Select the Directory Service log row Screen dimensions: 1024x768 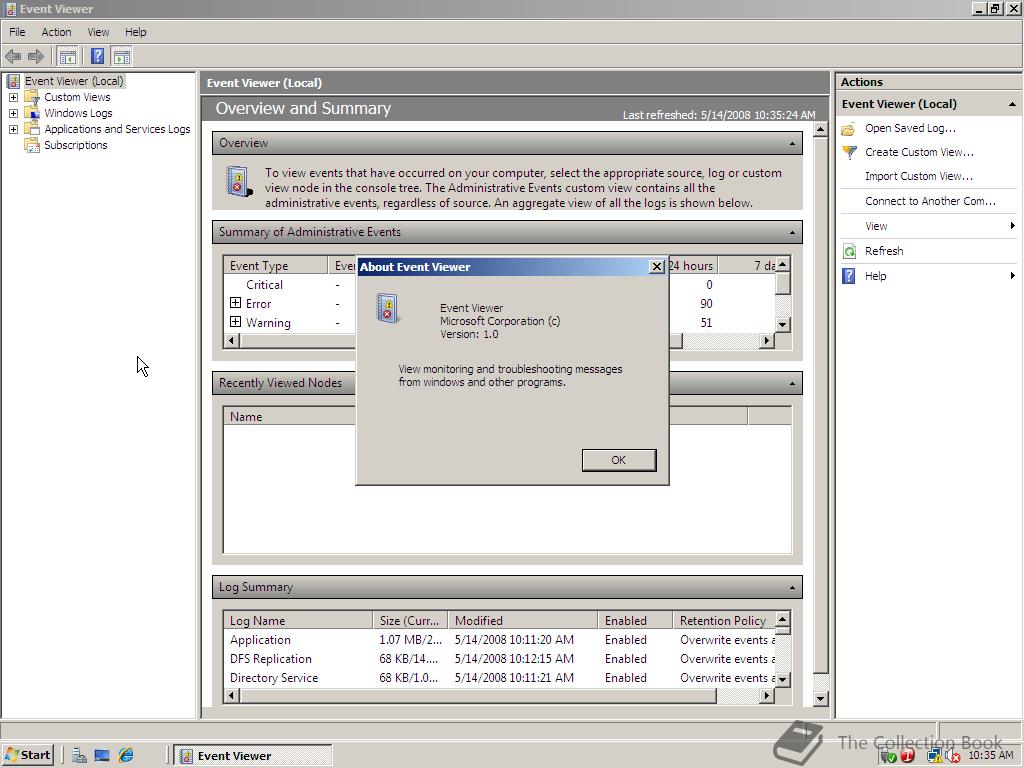pos(499,678)
